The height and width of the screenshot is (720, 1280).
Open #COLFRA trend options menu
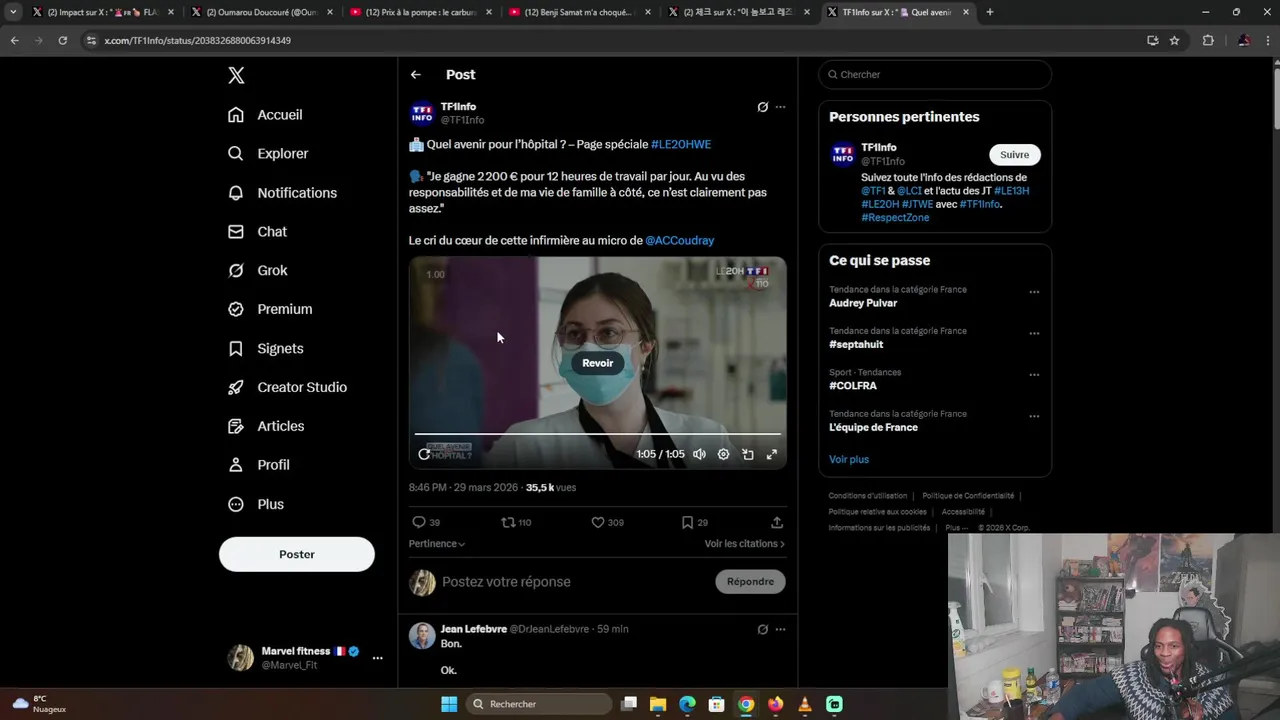[1034, 376]
